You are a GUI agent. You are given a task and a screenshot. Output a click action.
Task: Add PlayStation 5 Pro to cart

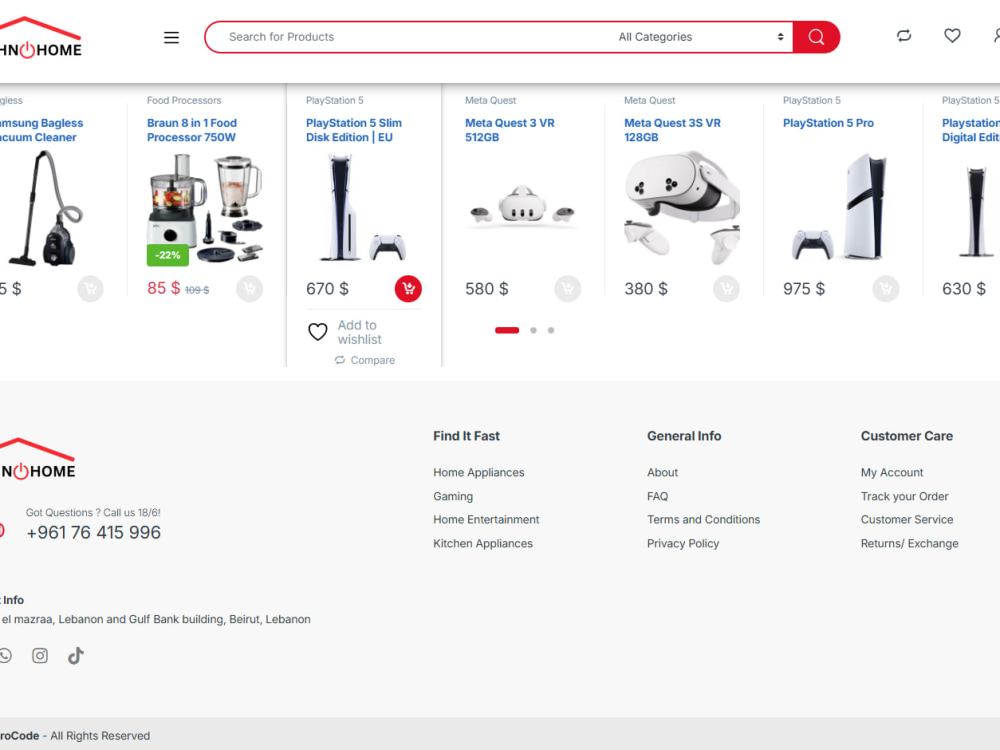coord(886,289)
